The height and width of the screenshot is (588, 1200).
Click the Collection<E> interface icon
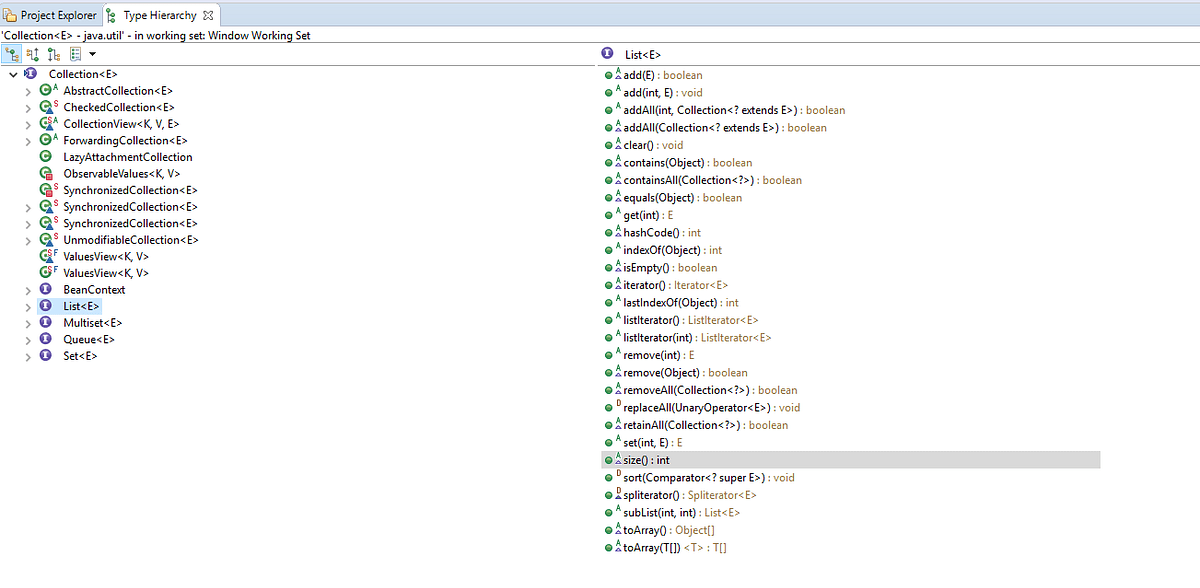point(29,74)
